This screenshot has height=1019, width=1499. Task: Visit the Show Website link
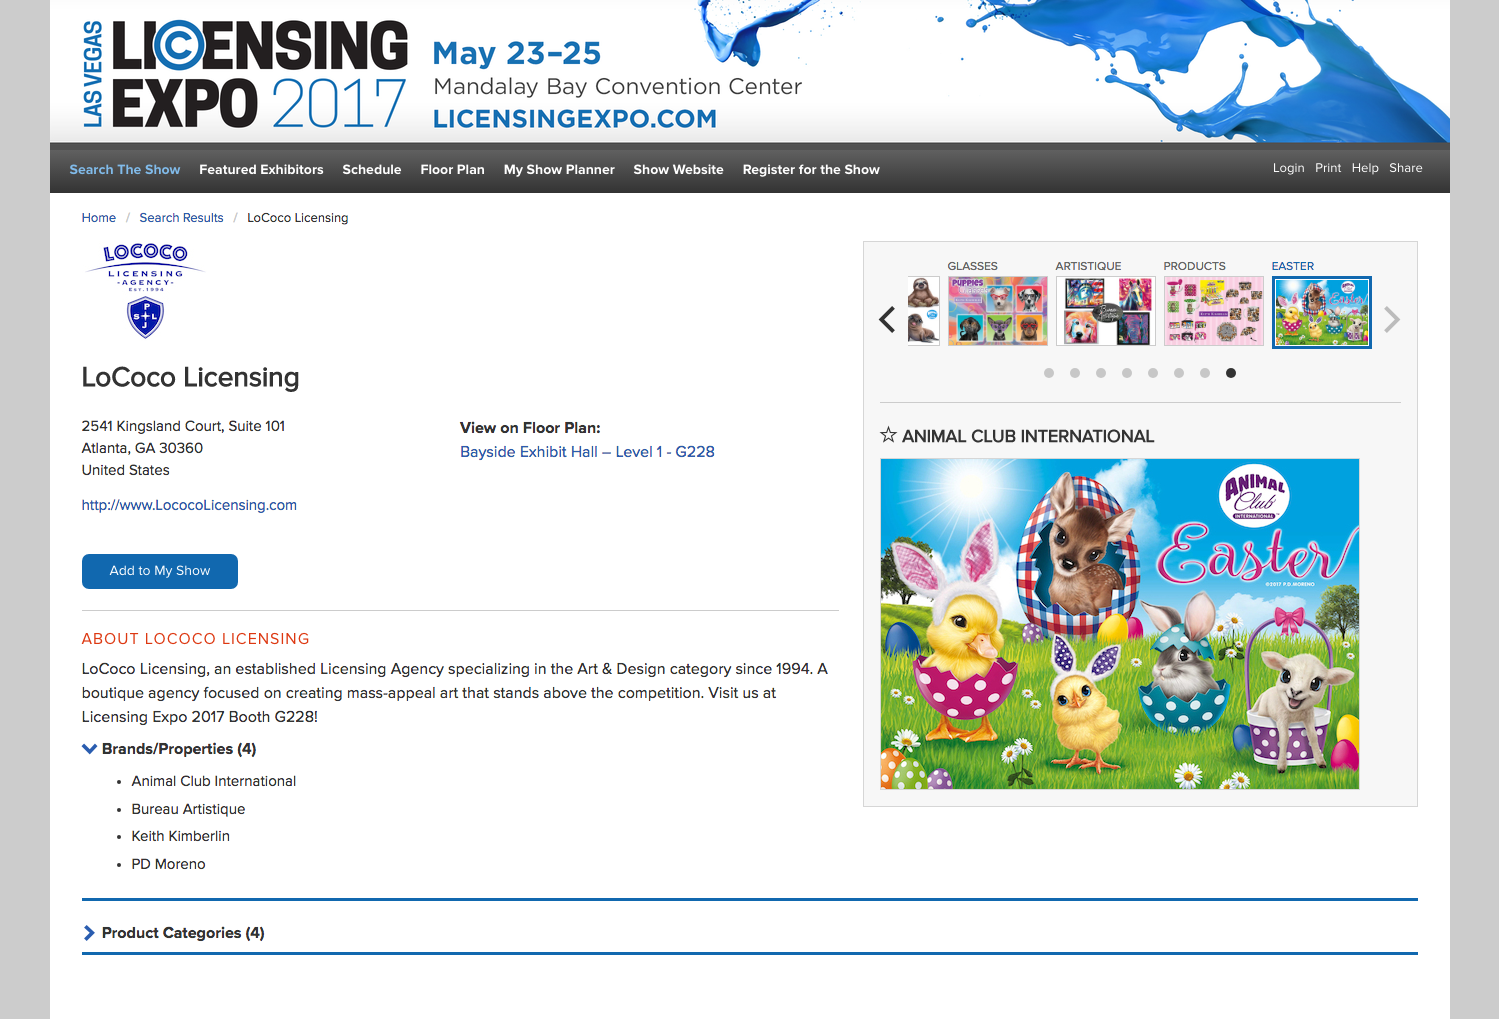click(x=678, y=170)
